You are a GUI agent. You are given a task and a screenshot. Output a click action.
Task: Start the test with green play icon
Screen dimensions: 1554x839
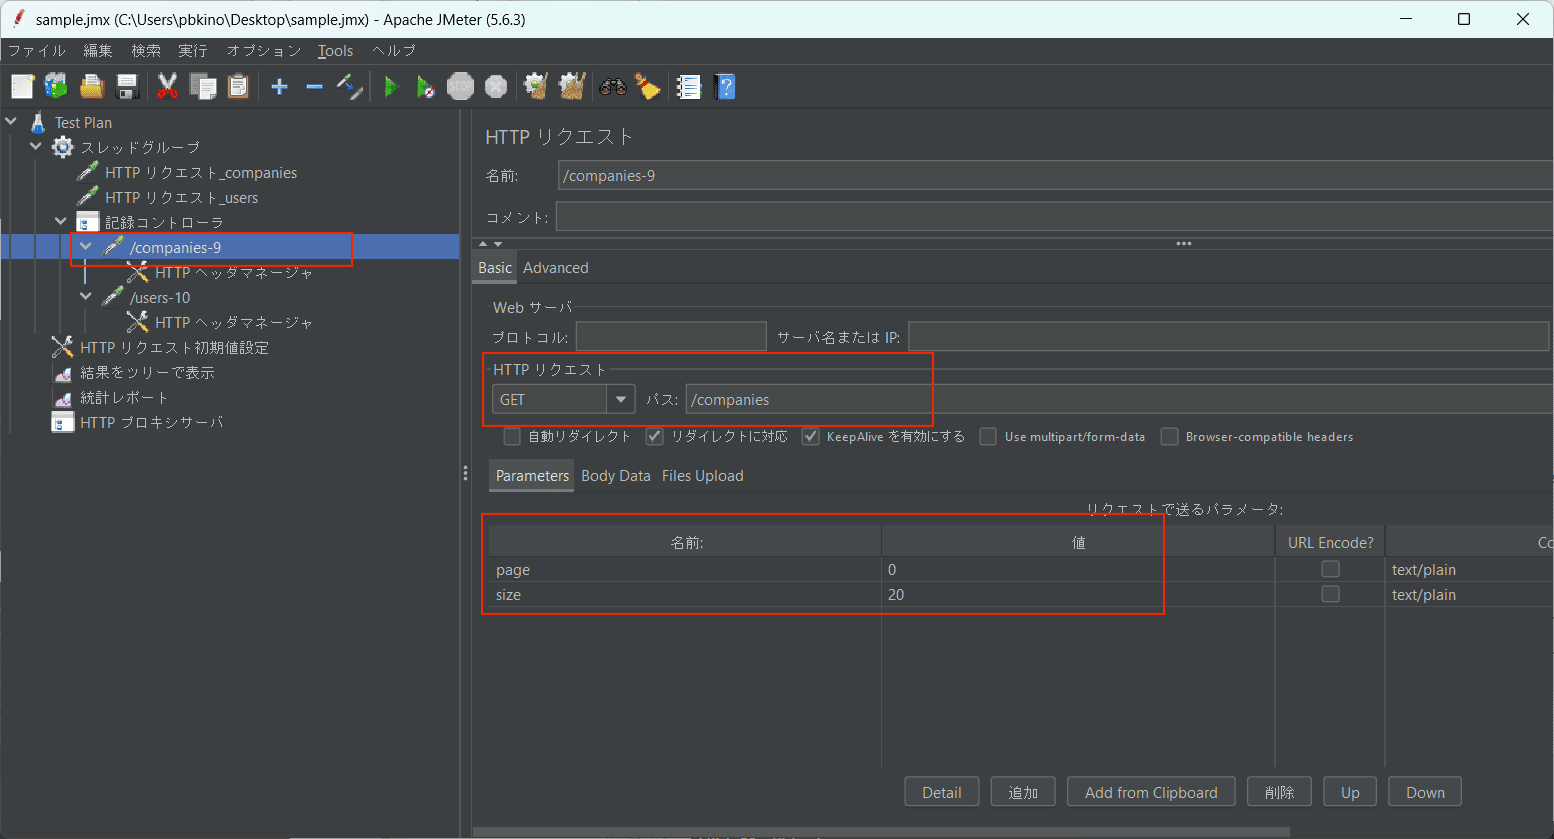point(390,87)
